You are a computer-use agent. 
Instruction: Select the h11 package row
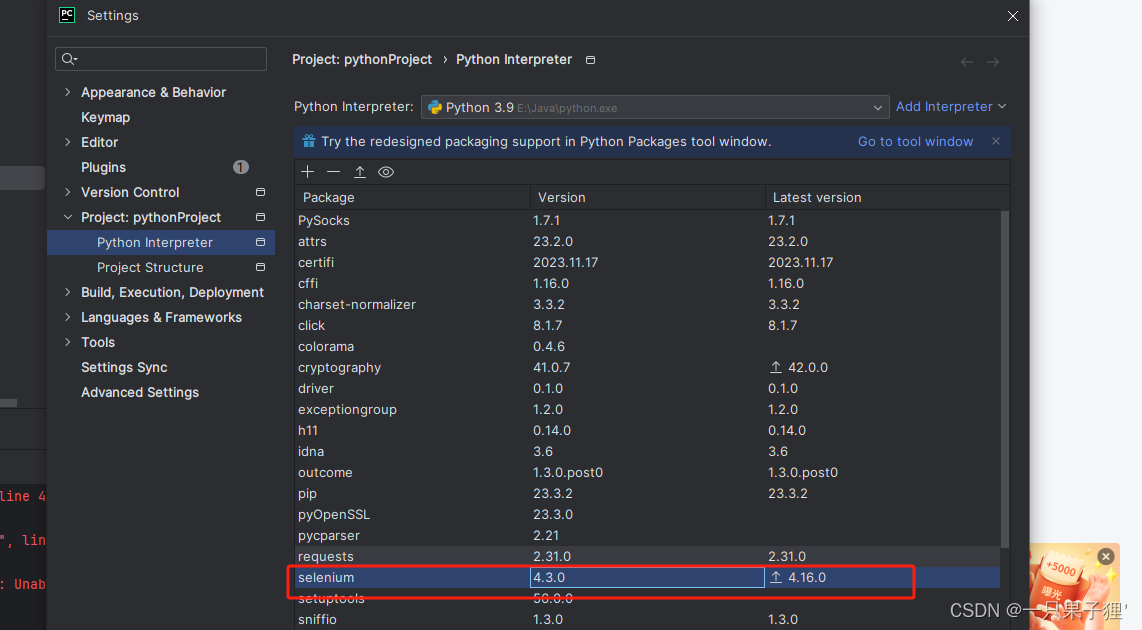pos(647,430)
